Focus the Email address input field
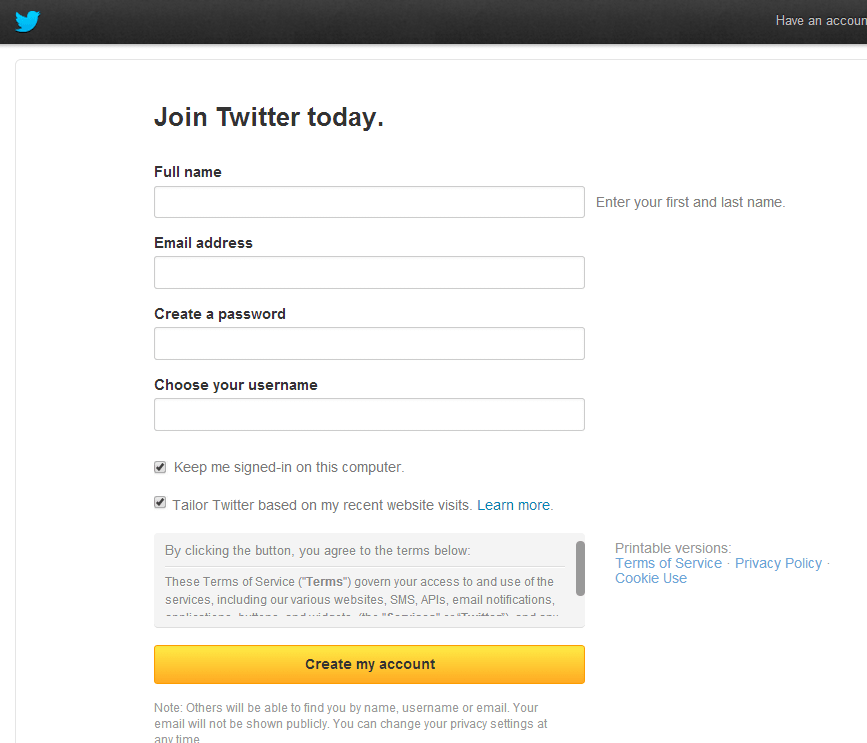Viewport: 867px width, 743px height. coord(369,272)
